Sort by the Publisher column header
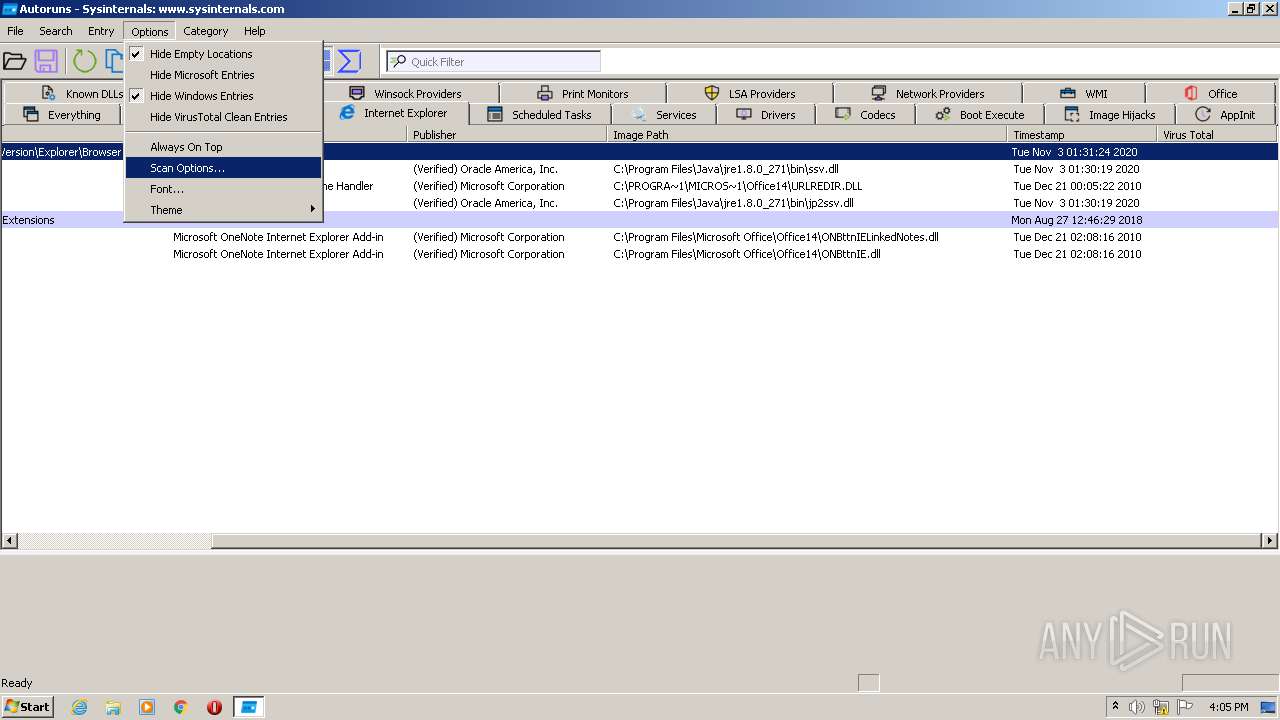Viewport: 1280px width, 720px height. (x=507, y=135)
